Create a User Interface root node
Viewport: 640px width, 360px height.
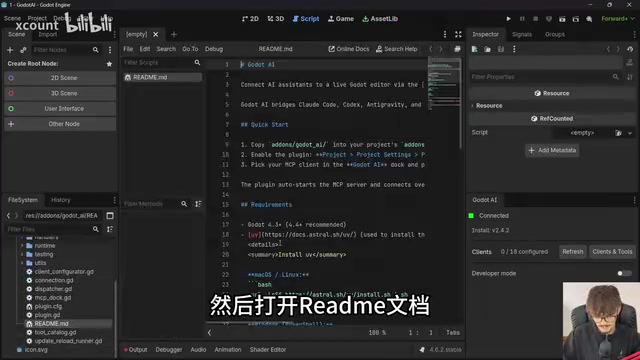click(60, 109)
